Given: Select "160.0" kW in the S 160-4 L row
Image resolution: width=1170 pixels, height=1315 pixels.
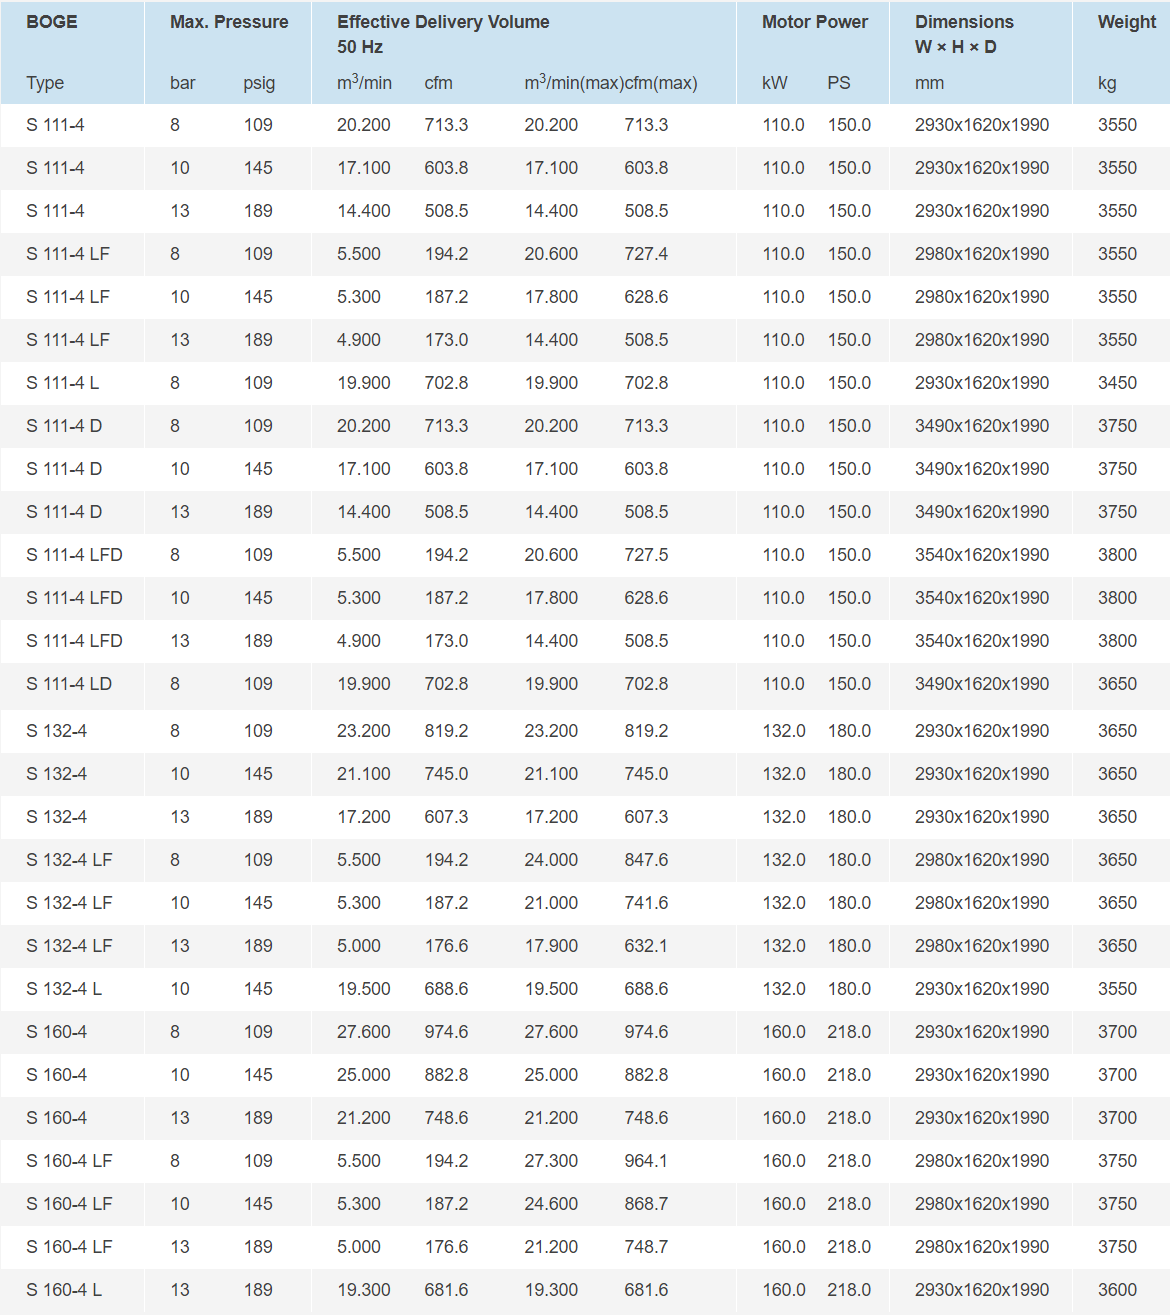Looking at the screenshot, I should pyautogui.click(x=784, y=1290).
